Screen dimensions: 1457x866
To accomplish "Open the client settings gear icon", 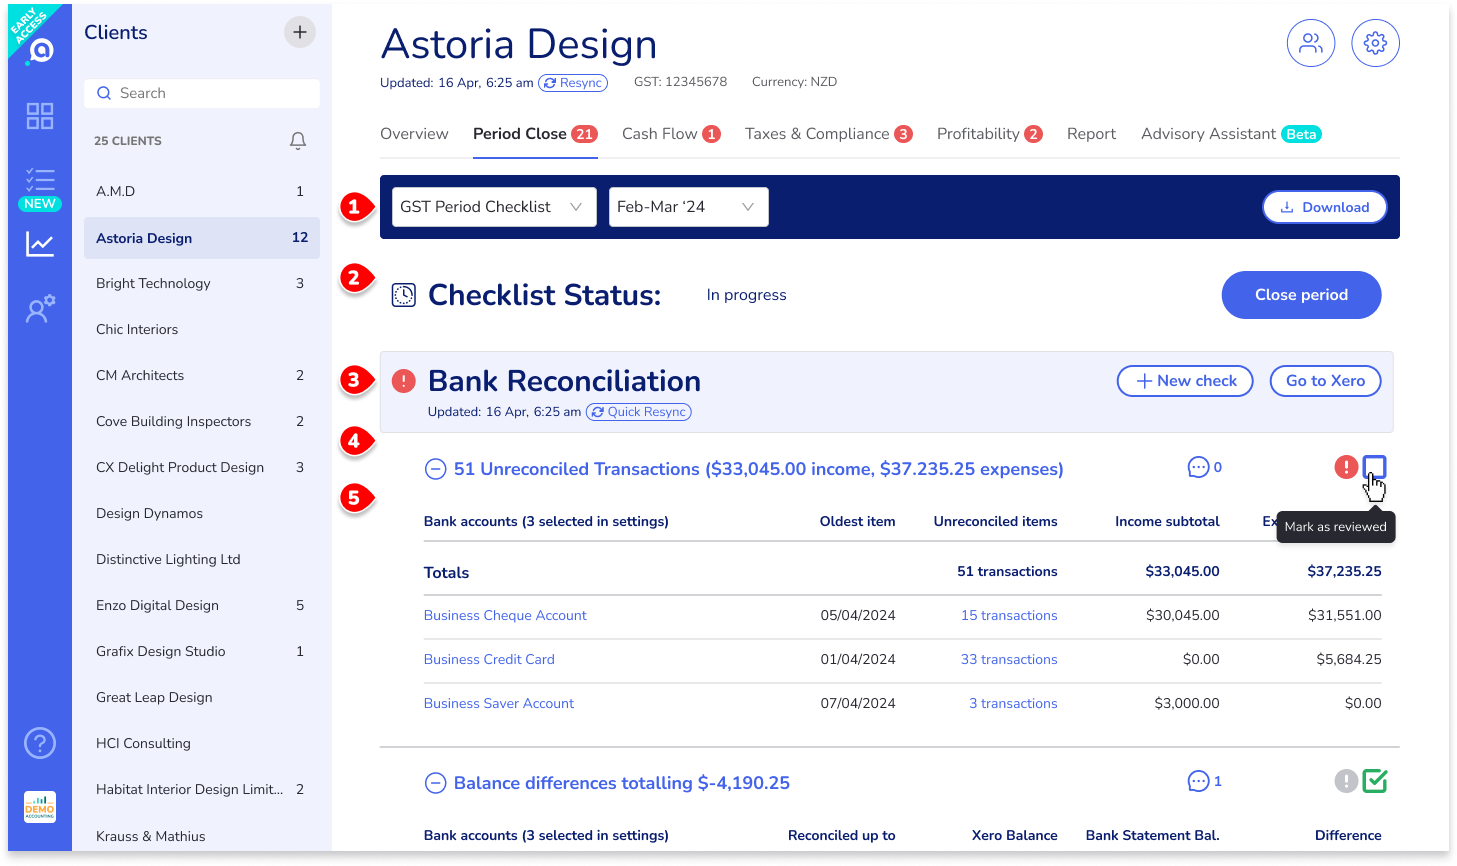I will pos(1375,43).
